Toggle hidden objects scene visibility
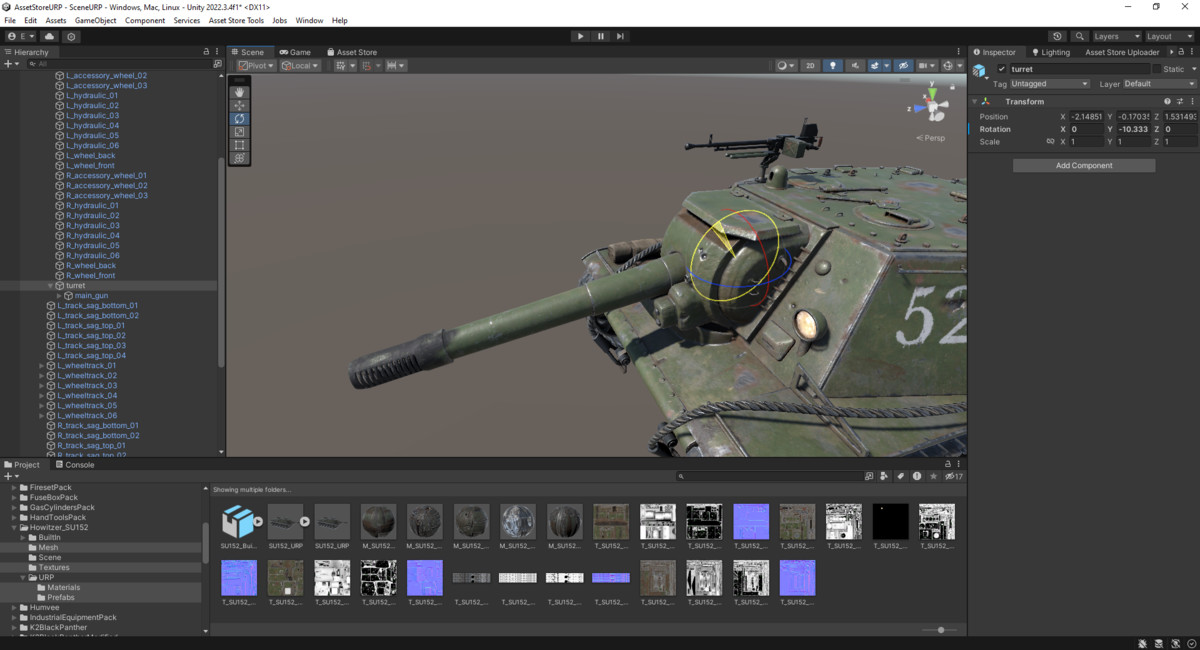1200x650 pixels. [x=903, y=65]
